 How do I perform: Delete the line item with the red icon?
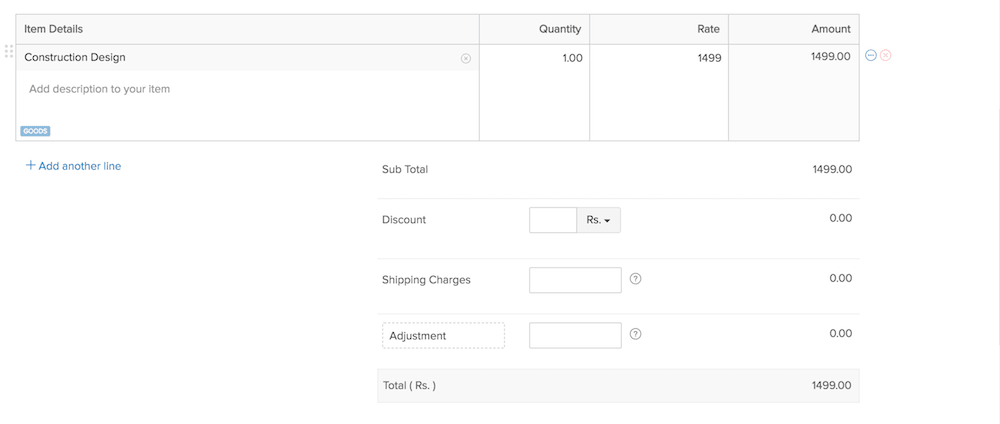tap(885, 56)
